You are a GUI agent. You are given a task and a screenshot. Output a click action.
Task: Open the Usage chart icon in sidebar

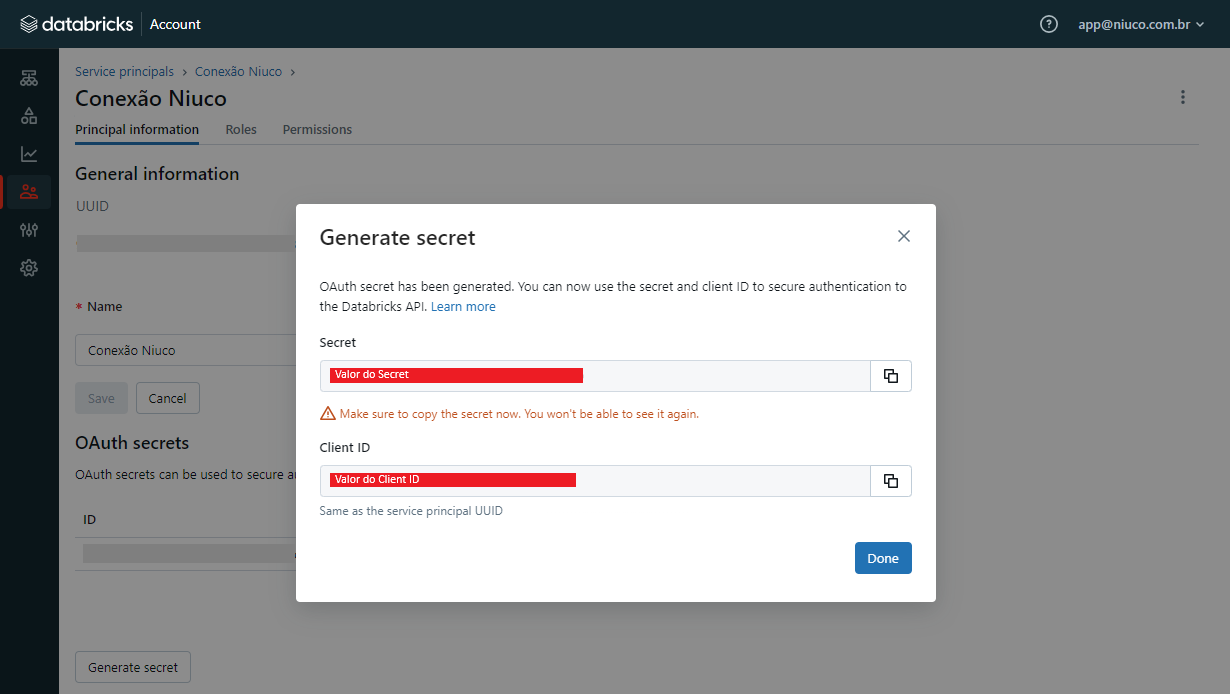pyautogui.click(x=29, y=154)
